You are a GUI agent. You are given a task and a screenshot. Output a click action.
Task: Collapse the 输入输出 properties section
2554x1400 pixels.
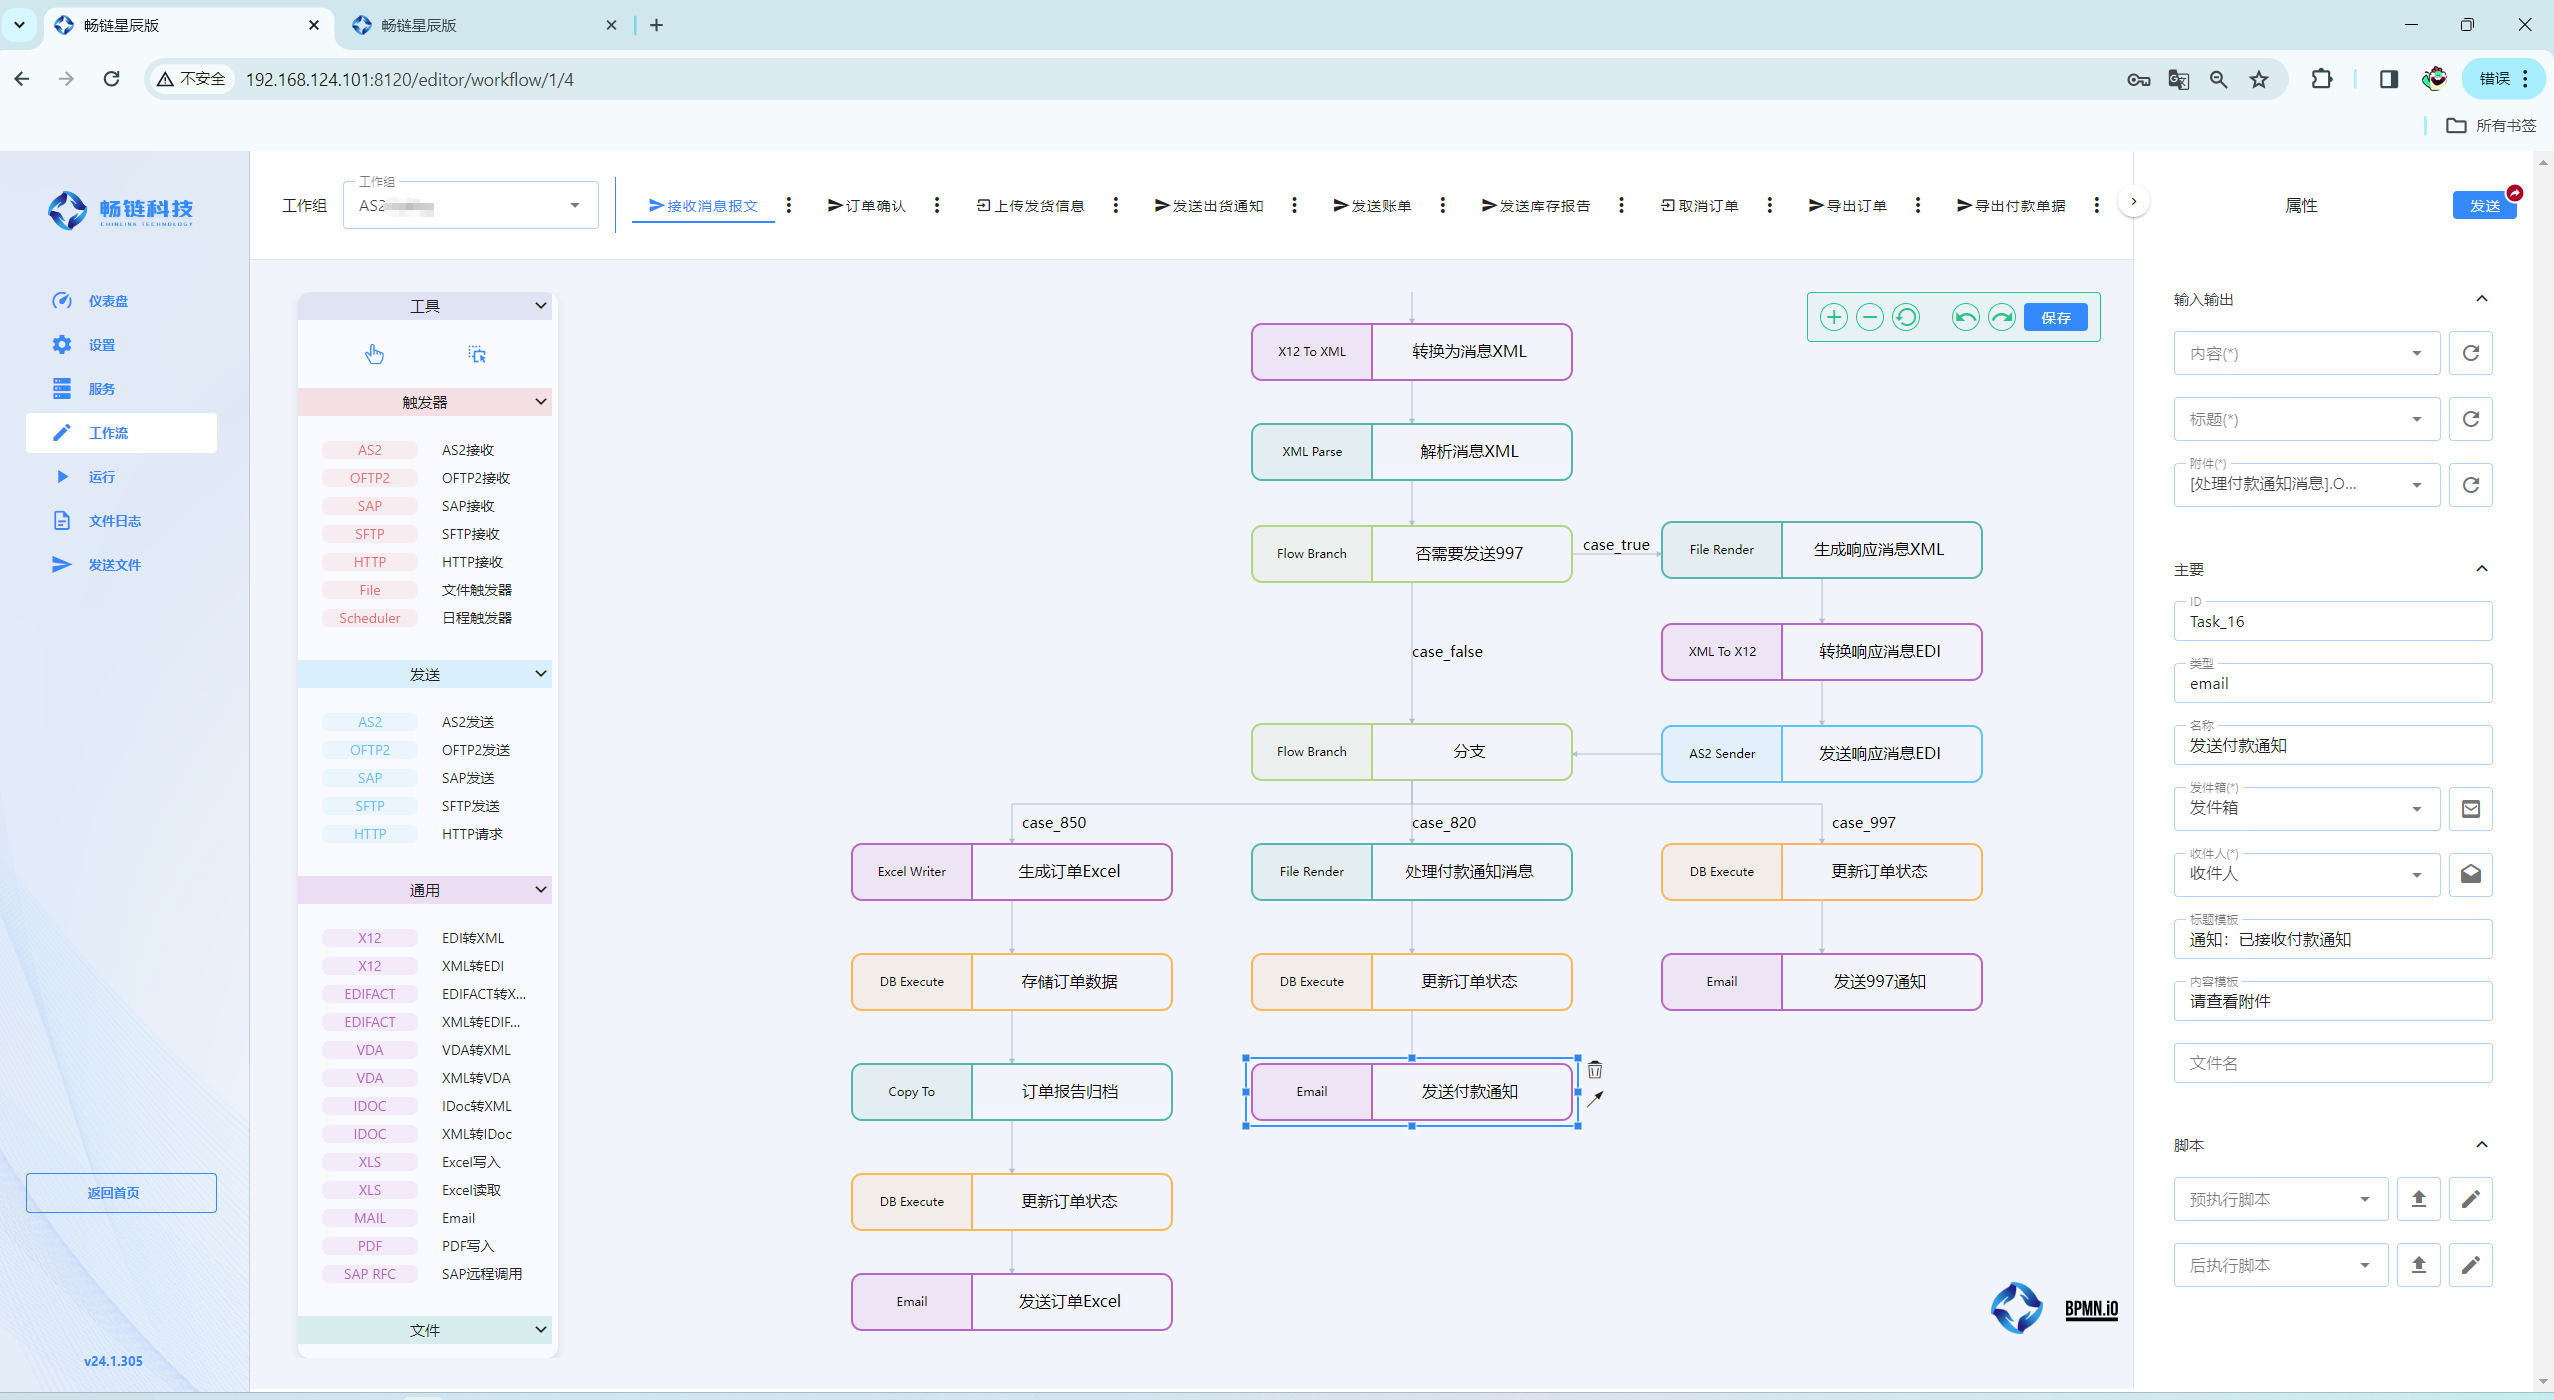(x=2481, y=299)
